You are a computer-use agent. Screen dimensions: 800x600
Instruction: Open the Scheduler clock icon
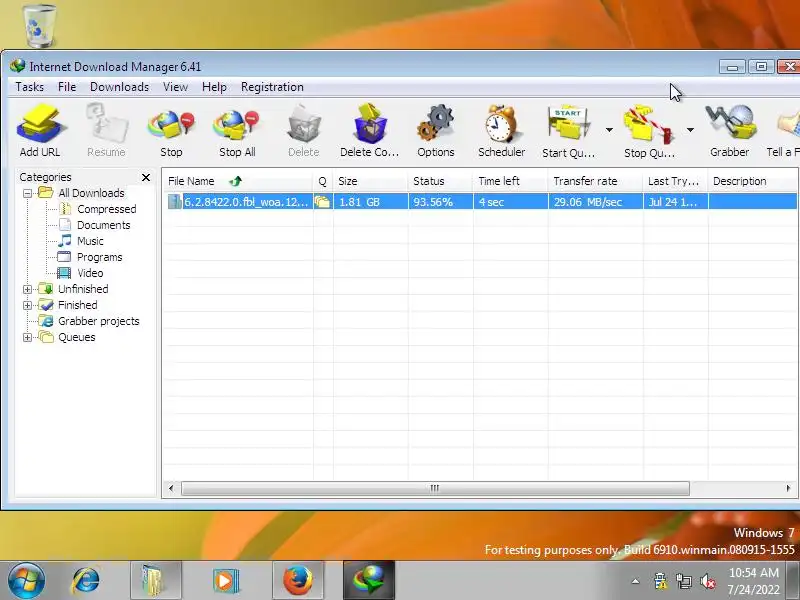click(x=502, y=130)
